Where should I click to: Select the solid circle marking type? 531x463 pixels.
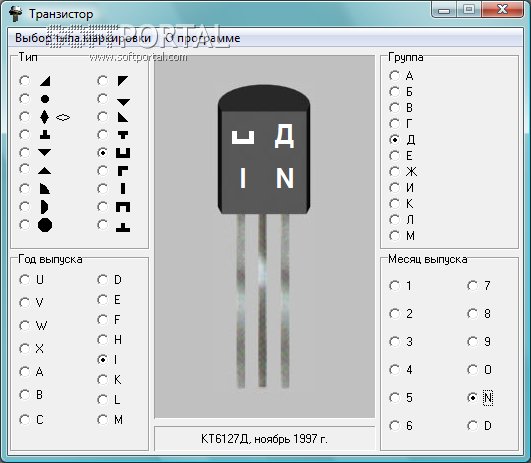click(25, 99)
